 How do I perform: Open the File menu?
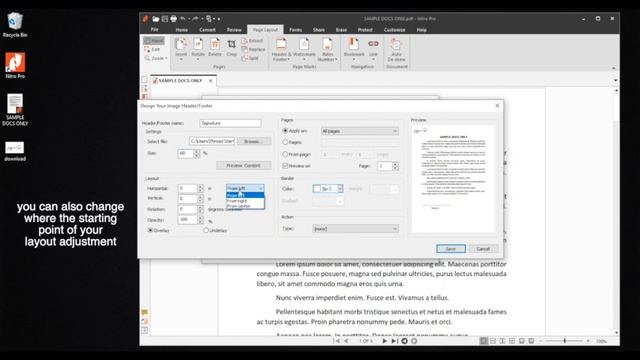[154, 29]
